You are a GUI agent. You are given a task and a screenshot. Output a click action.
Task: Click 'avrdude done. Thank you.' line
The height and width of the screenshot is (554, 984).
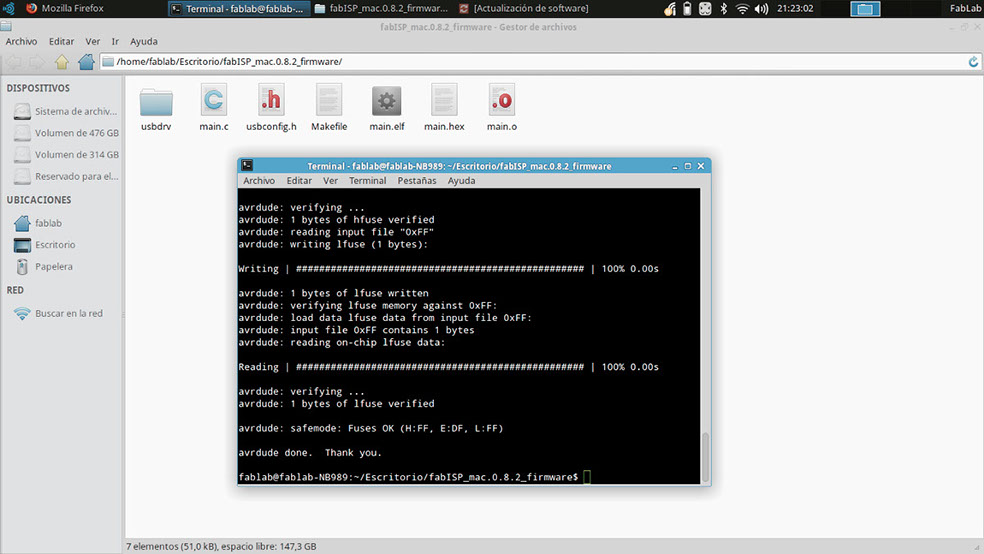310,453
